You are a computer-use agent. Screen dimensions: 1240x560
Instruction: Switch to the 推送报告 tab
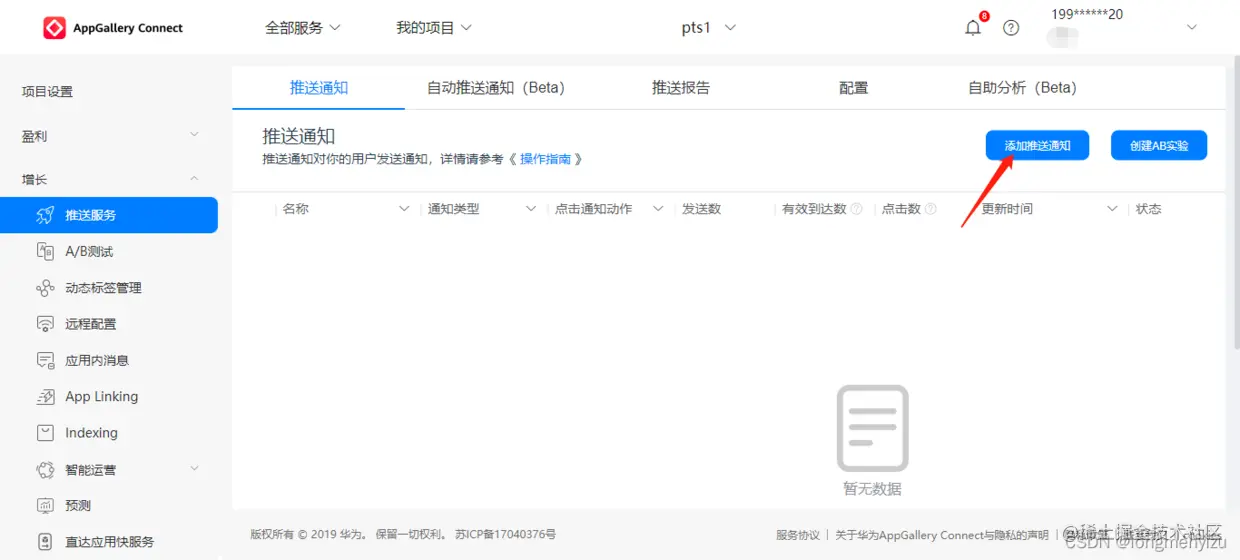click(x=681, y=88)
